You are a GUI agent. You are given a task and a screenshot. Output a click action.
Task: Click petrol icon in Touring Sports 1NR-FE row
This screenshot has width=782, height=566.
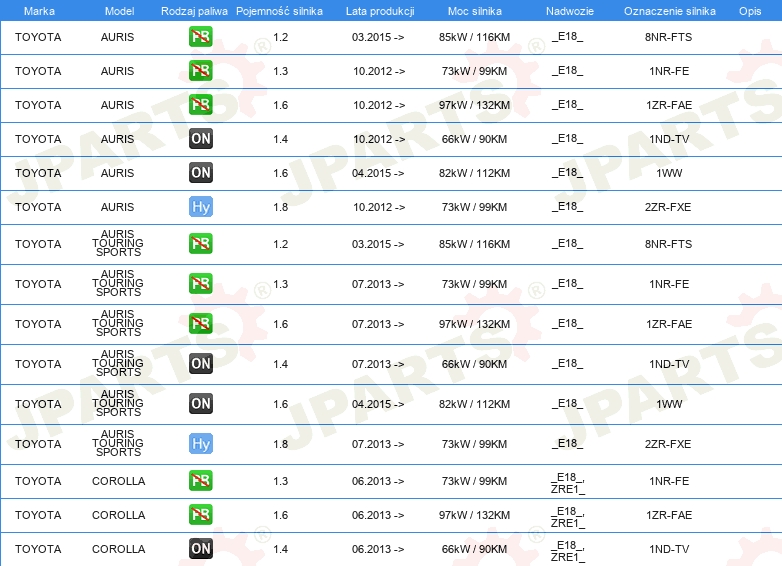click(200, 284)
